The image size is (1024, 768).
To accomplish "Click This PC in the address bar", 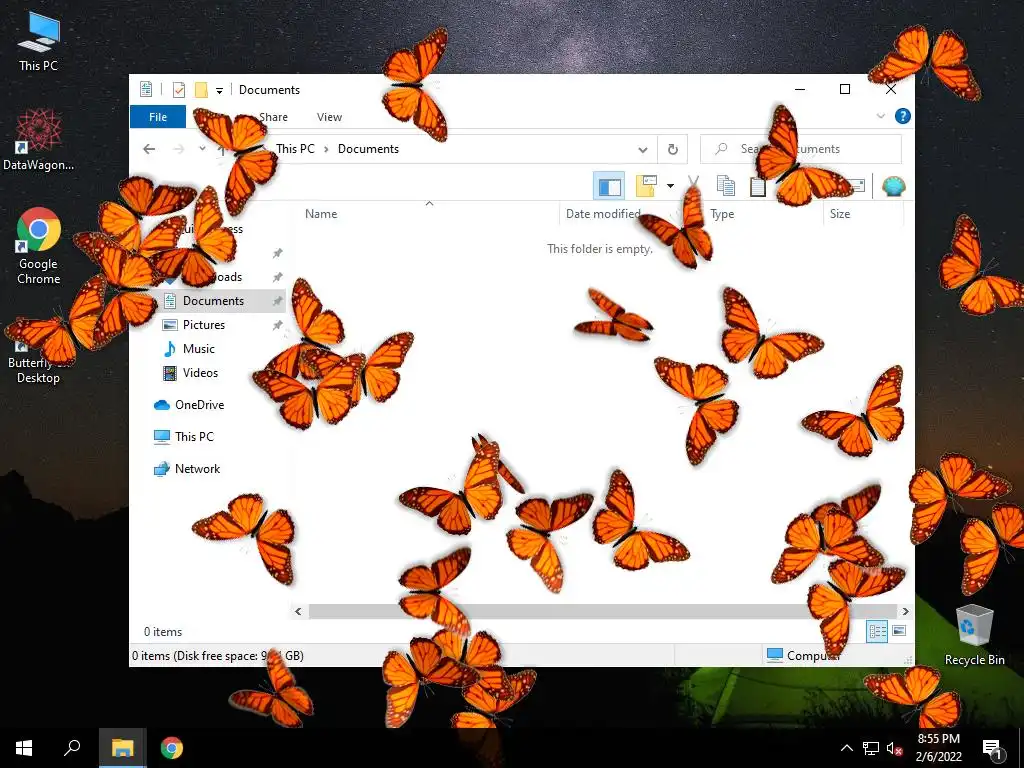I will click(295, 149).
